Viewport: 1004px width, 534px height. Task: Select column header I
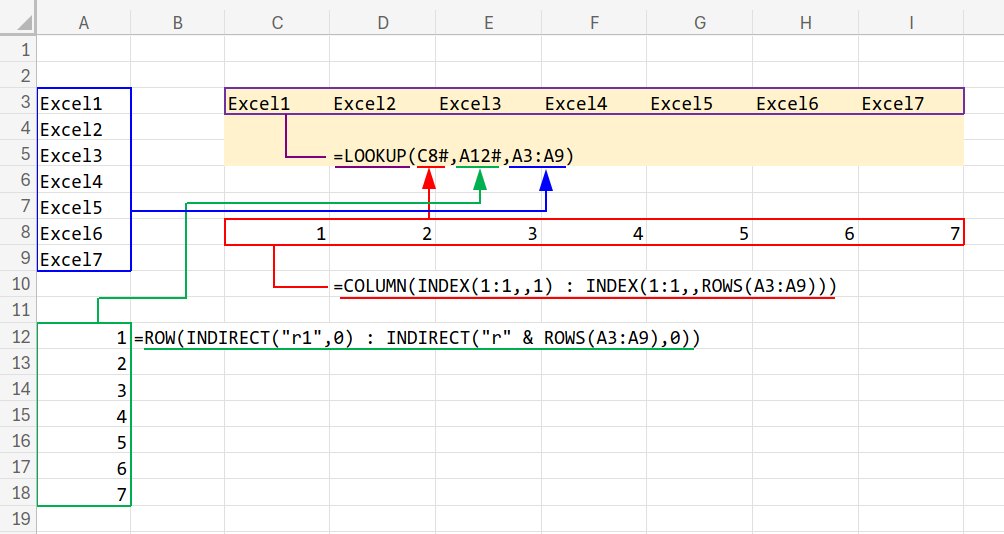click(x=911, y=22)
